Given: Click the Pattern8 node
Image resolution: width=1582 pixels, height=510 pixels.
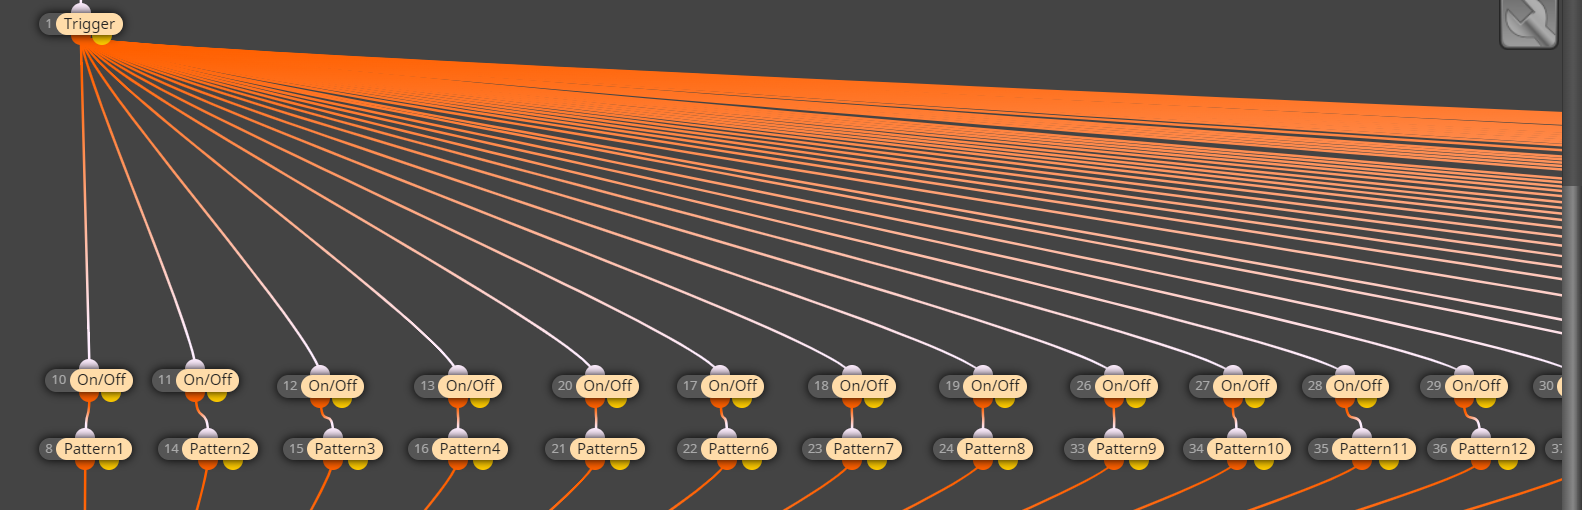Looking at the screenshot, I should coord(995,449).
